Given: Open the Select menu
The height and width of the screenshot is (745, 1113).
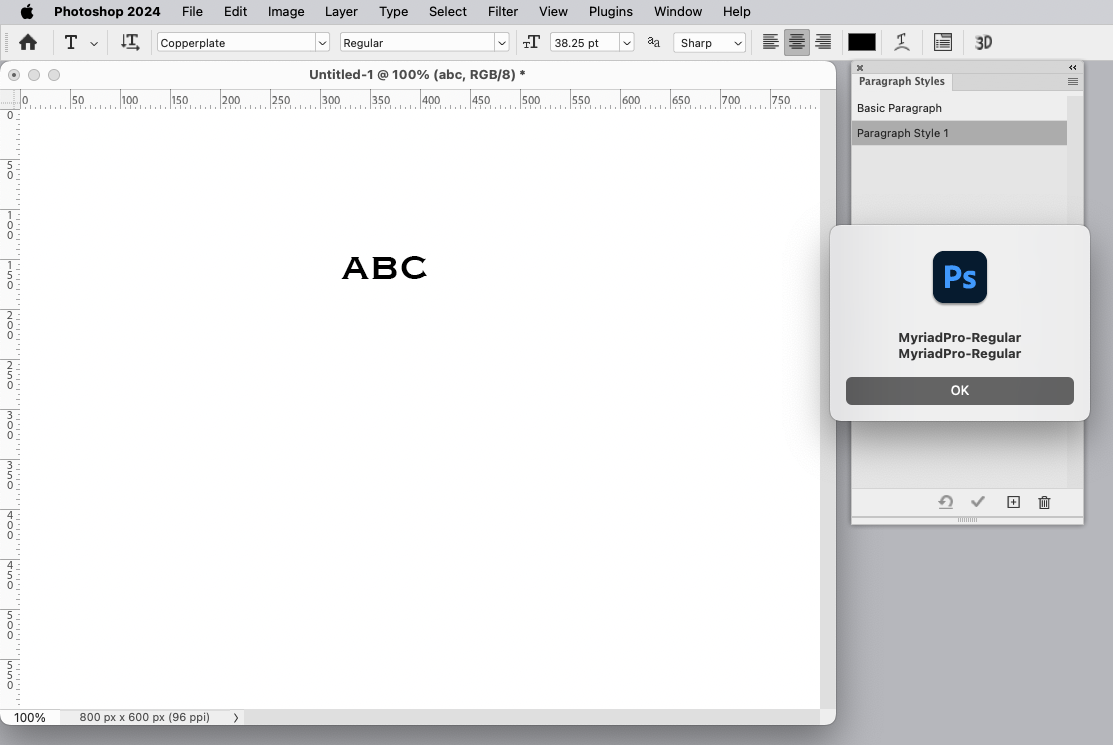Looking at the screenshot, I should coord(448,11).
